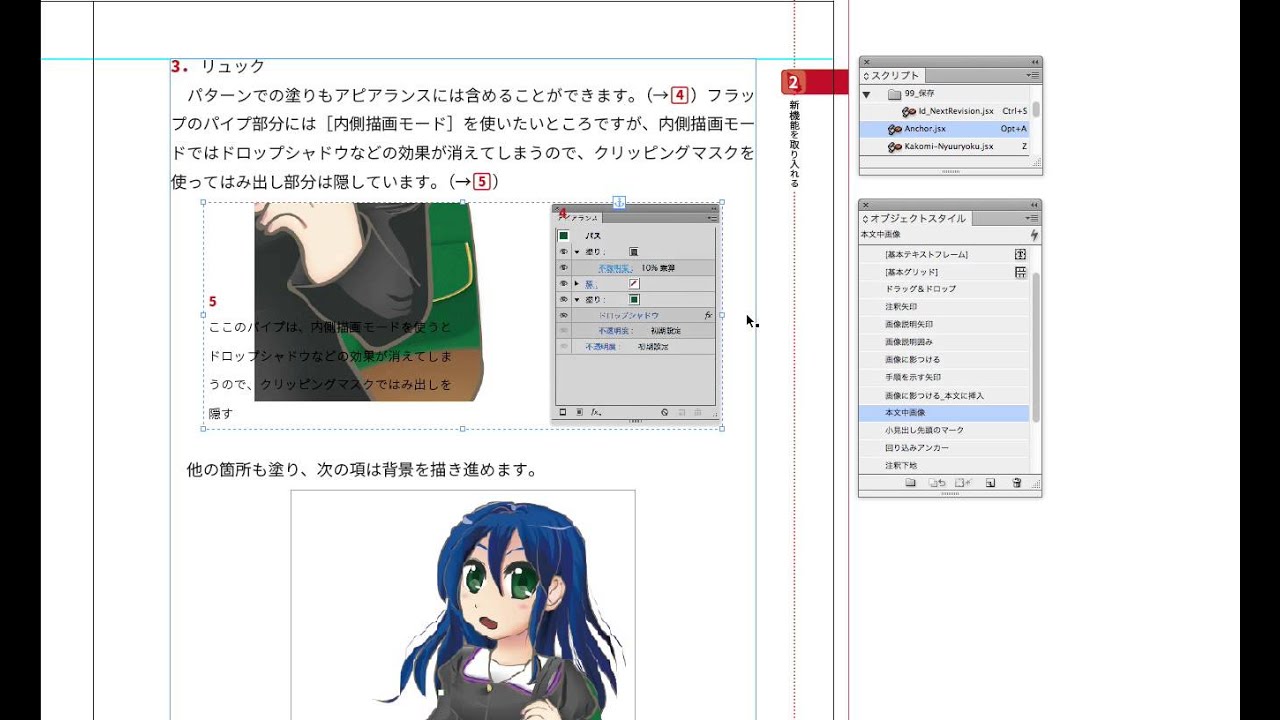
Task: Open the Scripts panel flyout menu
Action: (1033, 75)
